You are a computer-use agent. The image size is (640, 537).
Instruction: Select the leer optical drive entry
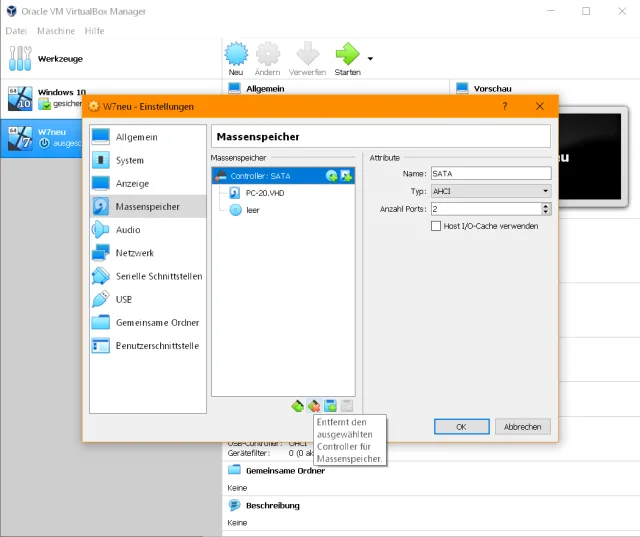point(252,210)
